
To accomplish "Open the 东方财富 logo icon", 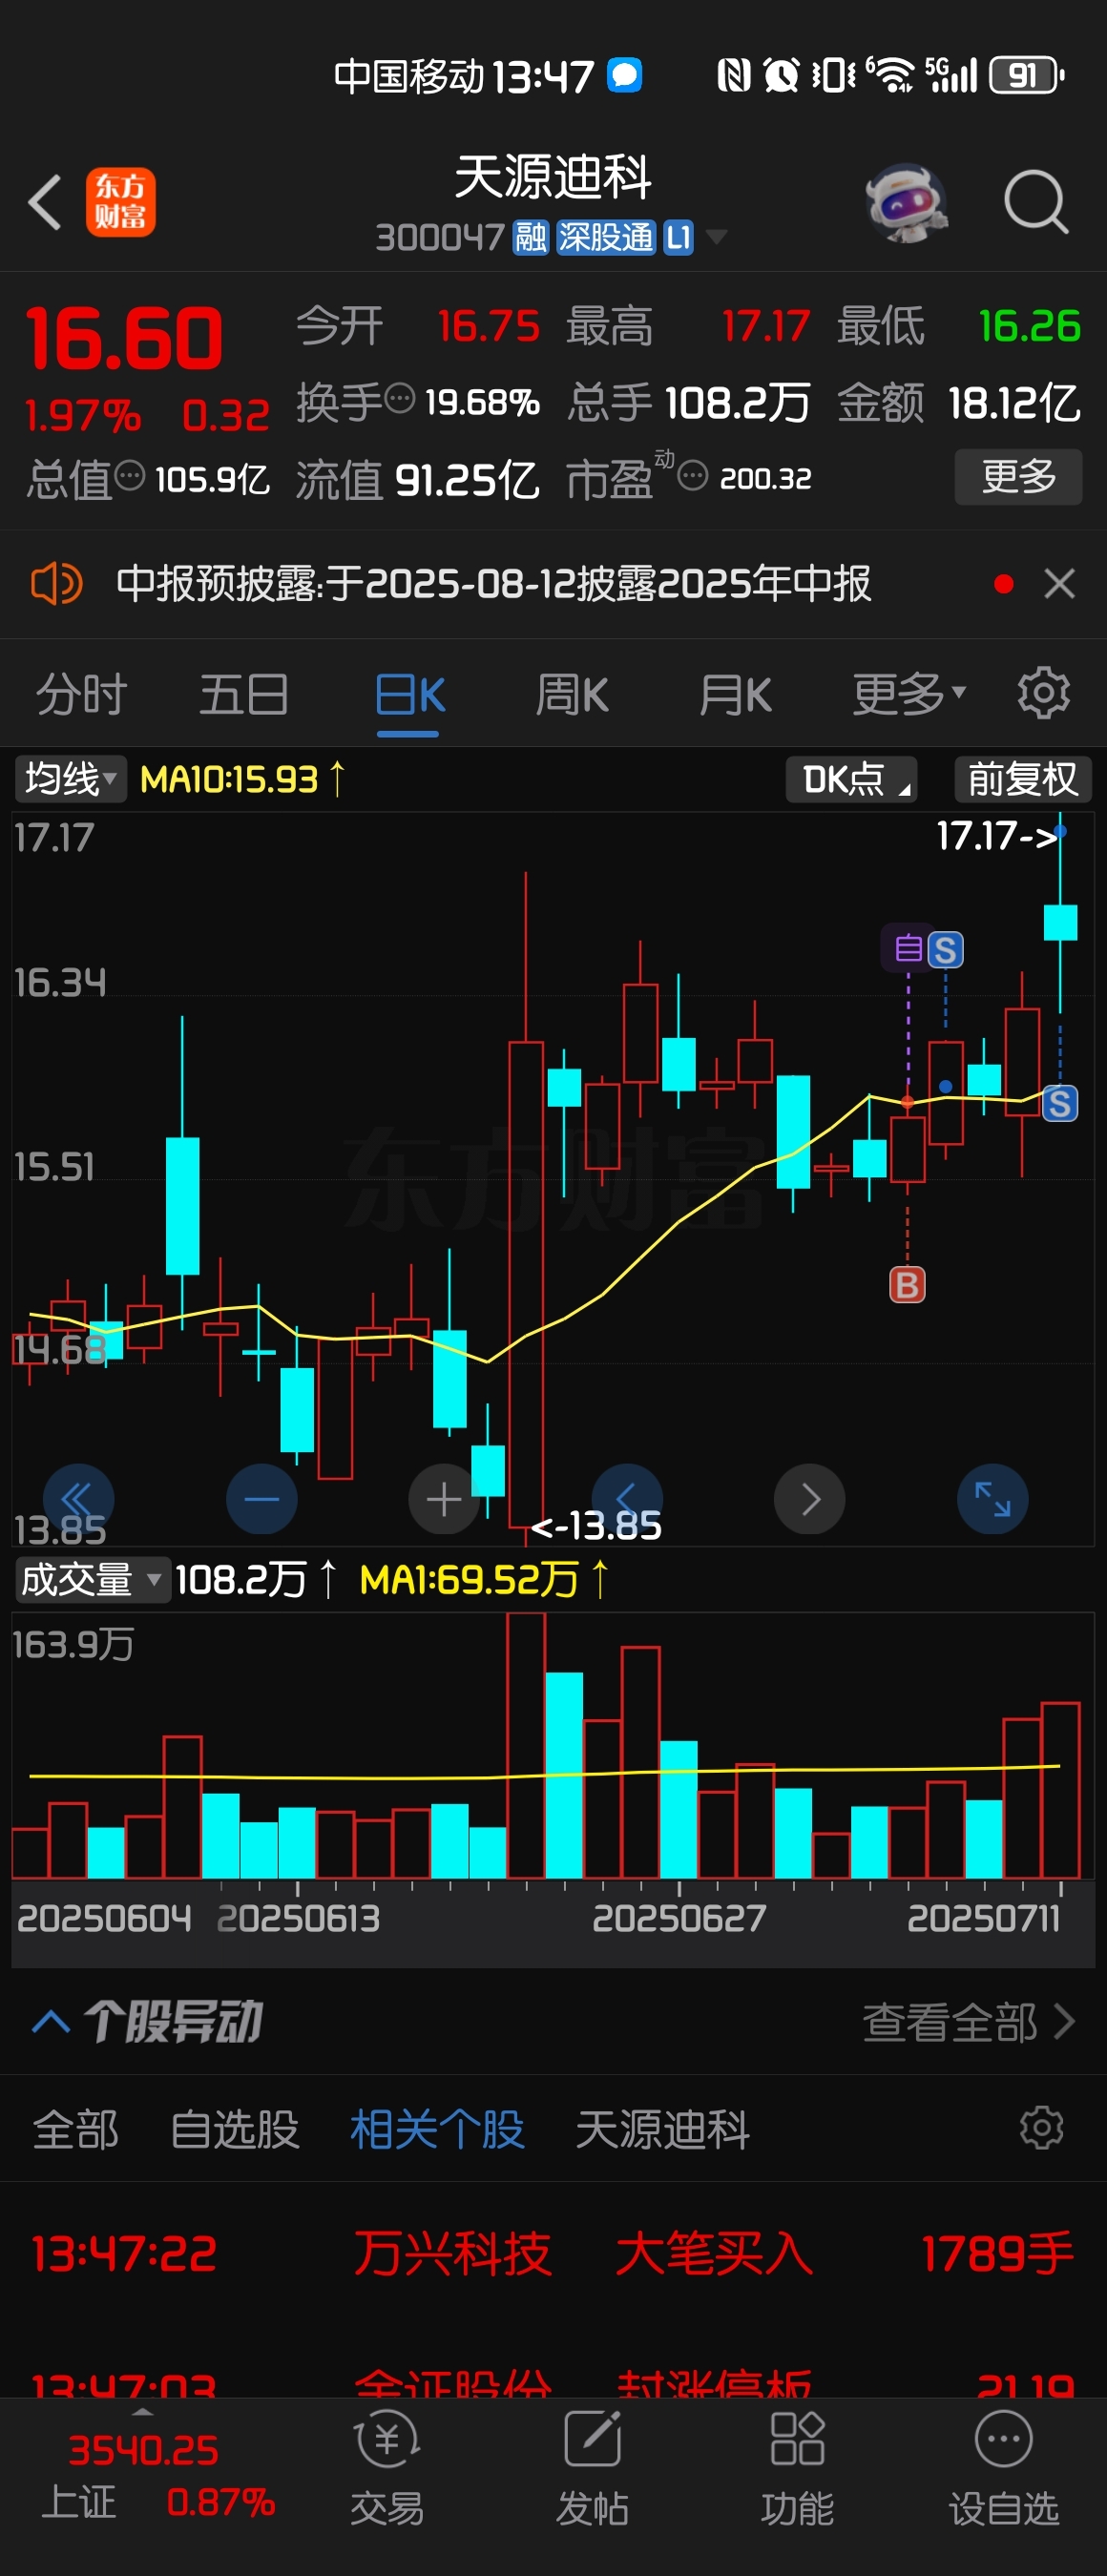I will point(121,202).
